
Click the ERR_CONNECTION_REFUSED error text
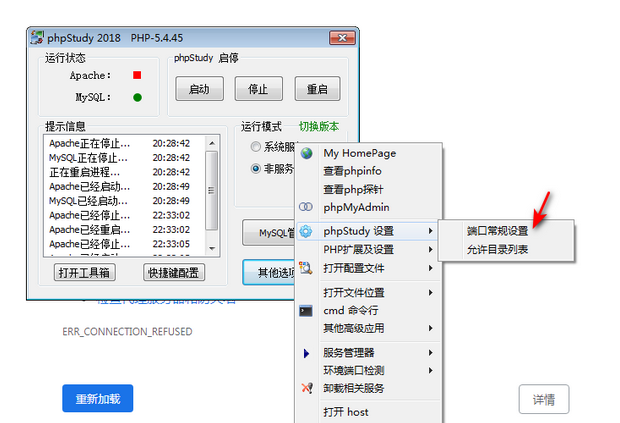127,332
